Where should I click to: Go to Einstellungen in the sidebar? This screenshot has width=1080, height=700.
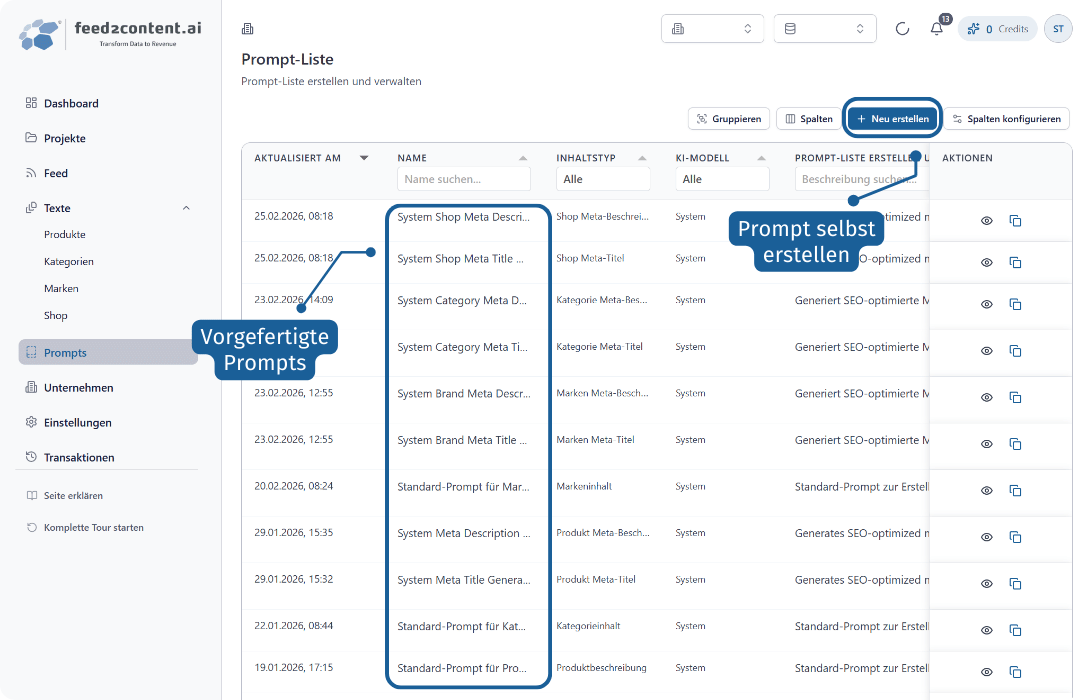[77, 422]
